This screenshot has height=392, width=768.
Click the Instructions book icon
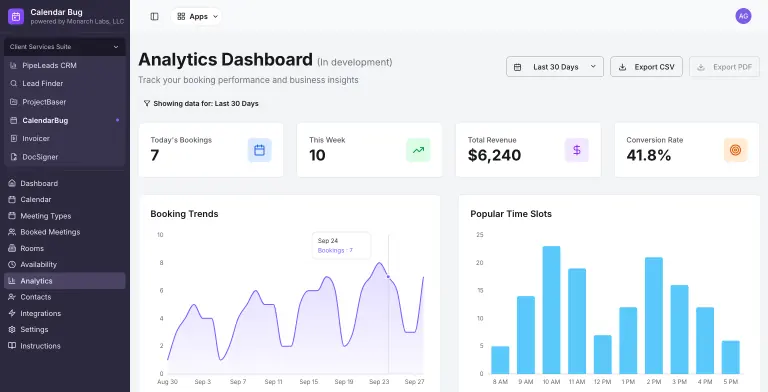click(12, 346)
